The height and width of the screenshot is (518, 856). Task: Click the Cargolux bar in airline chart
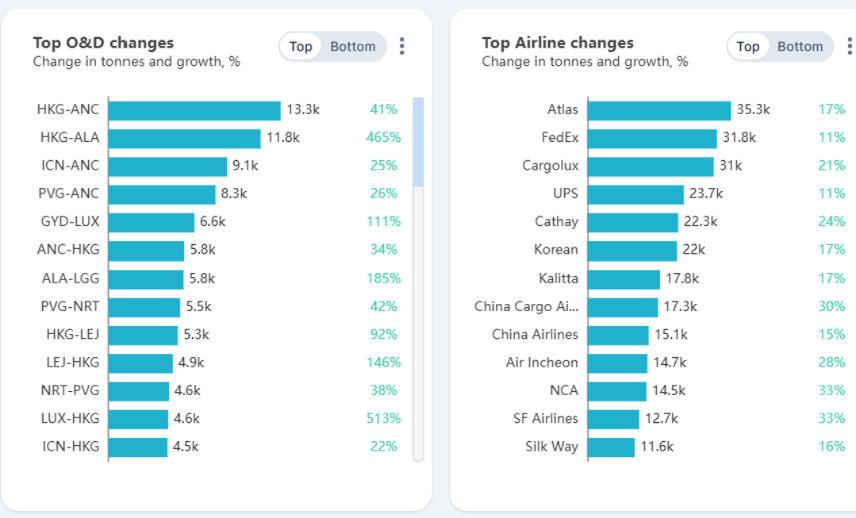point(651,166)
